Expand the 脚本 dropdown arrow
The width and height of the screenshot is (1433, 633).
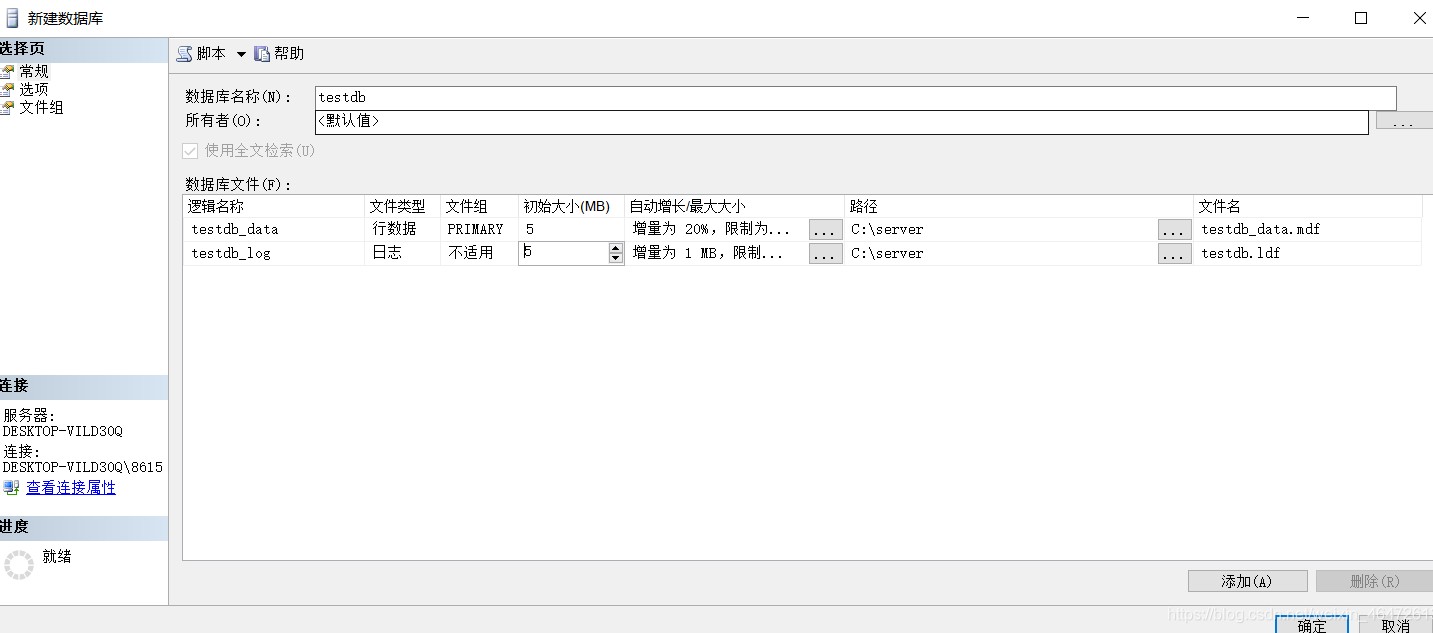(240, 53)
